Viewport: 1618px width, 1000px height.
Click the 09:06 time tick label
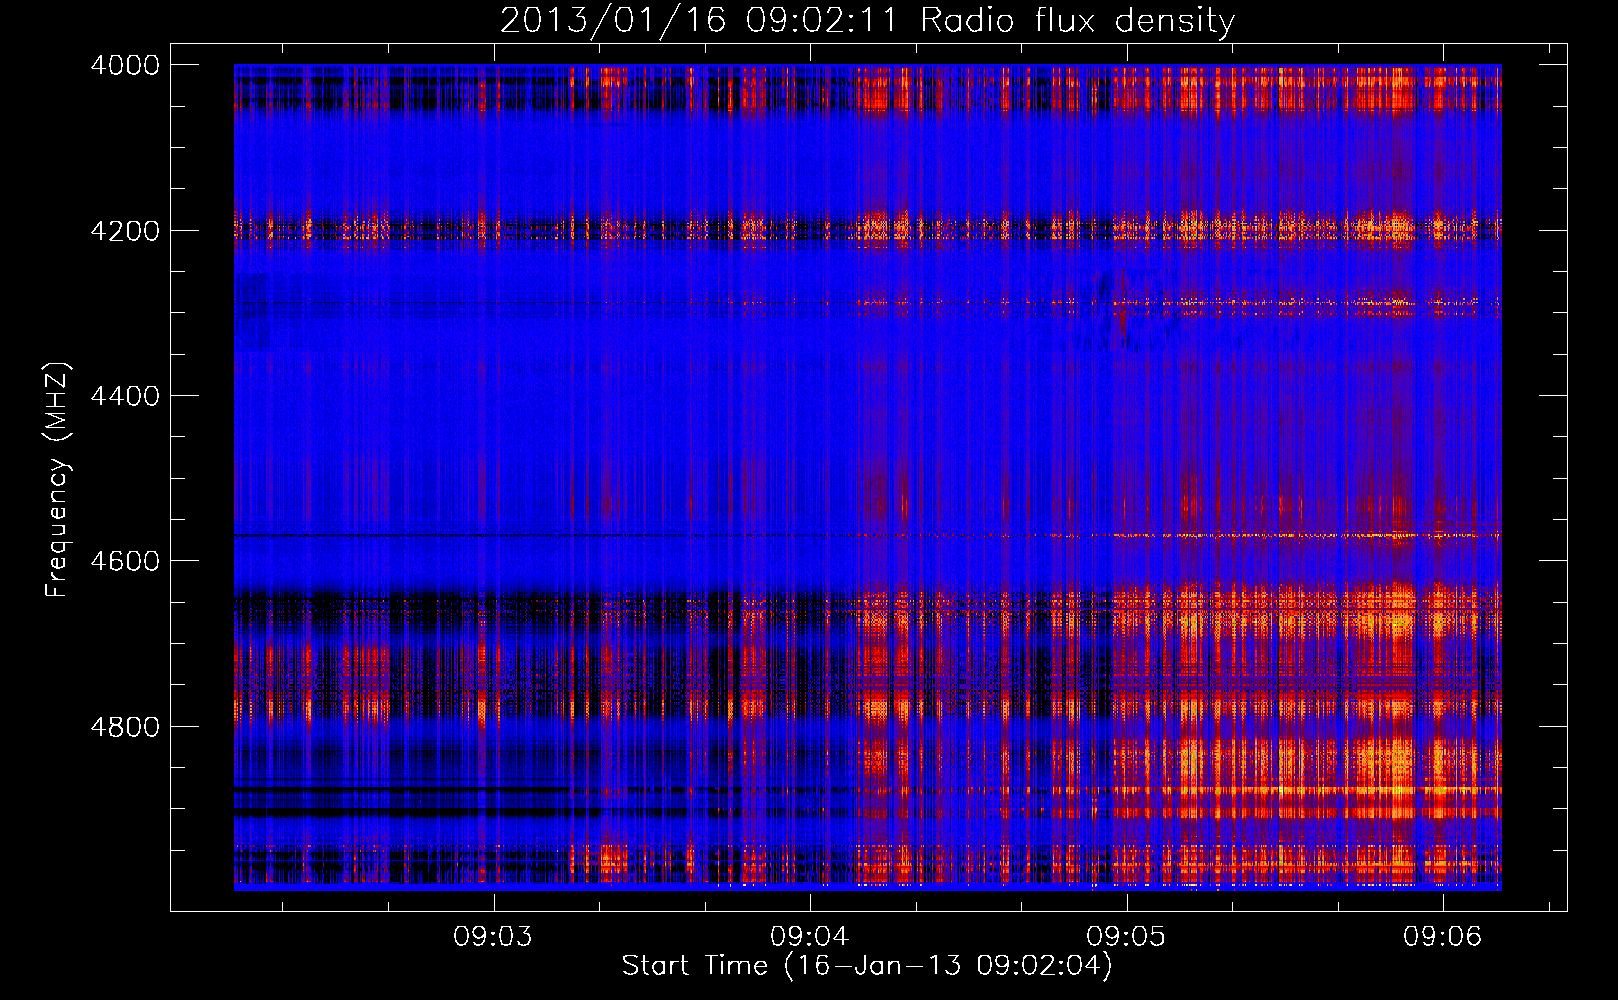pyautogui.click(x=1442, y=937)
